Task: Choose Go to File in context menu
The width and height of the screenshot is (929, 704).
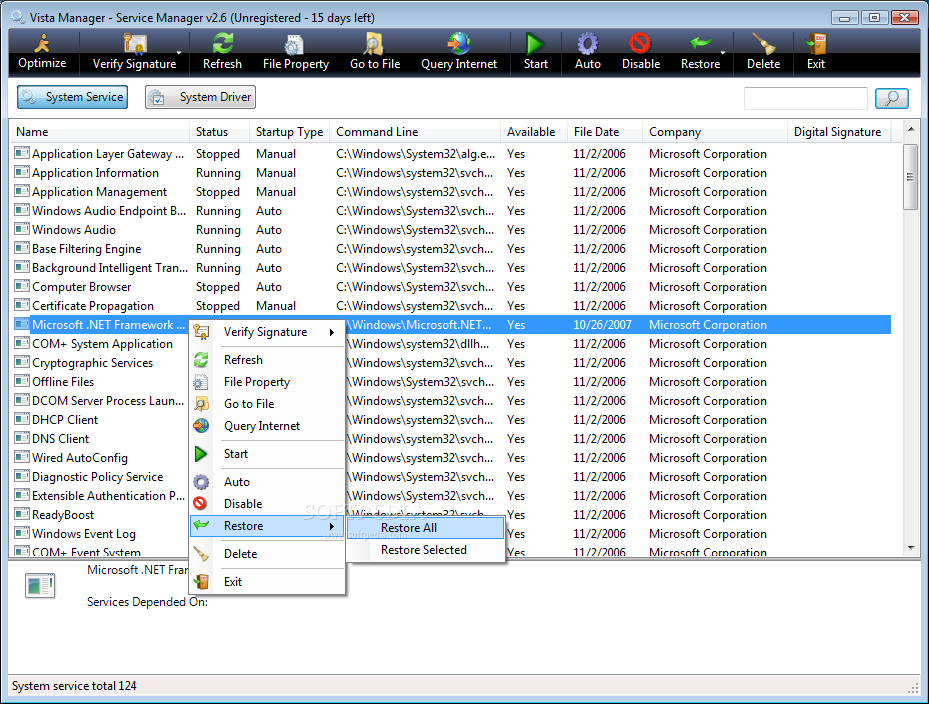Action: [x=267, y=404]
